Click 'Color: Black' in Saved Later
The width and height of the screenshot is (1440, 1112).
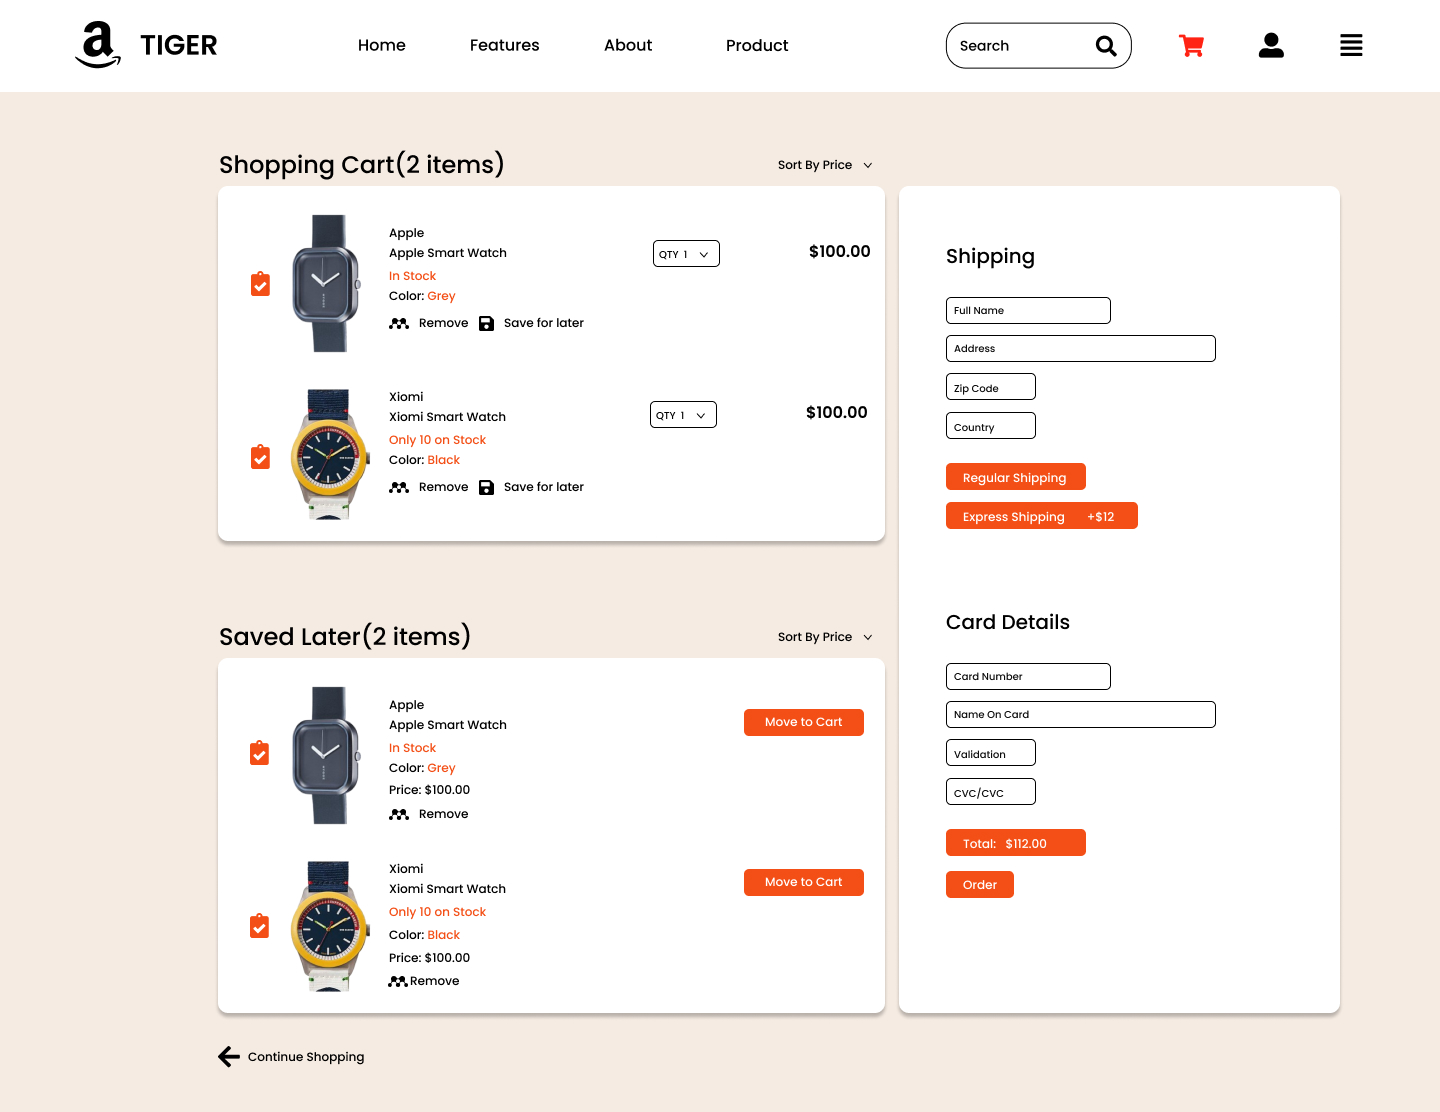(424, 935)
